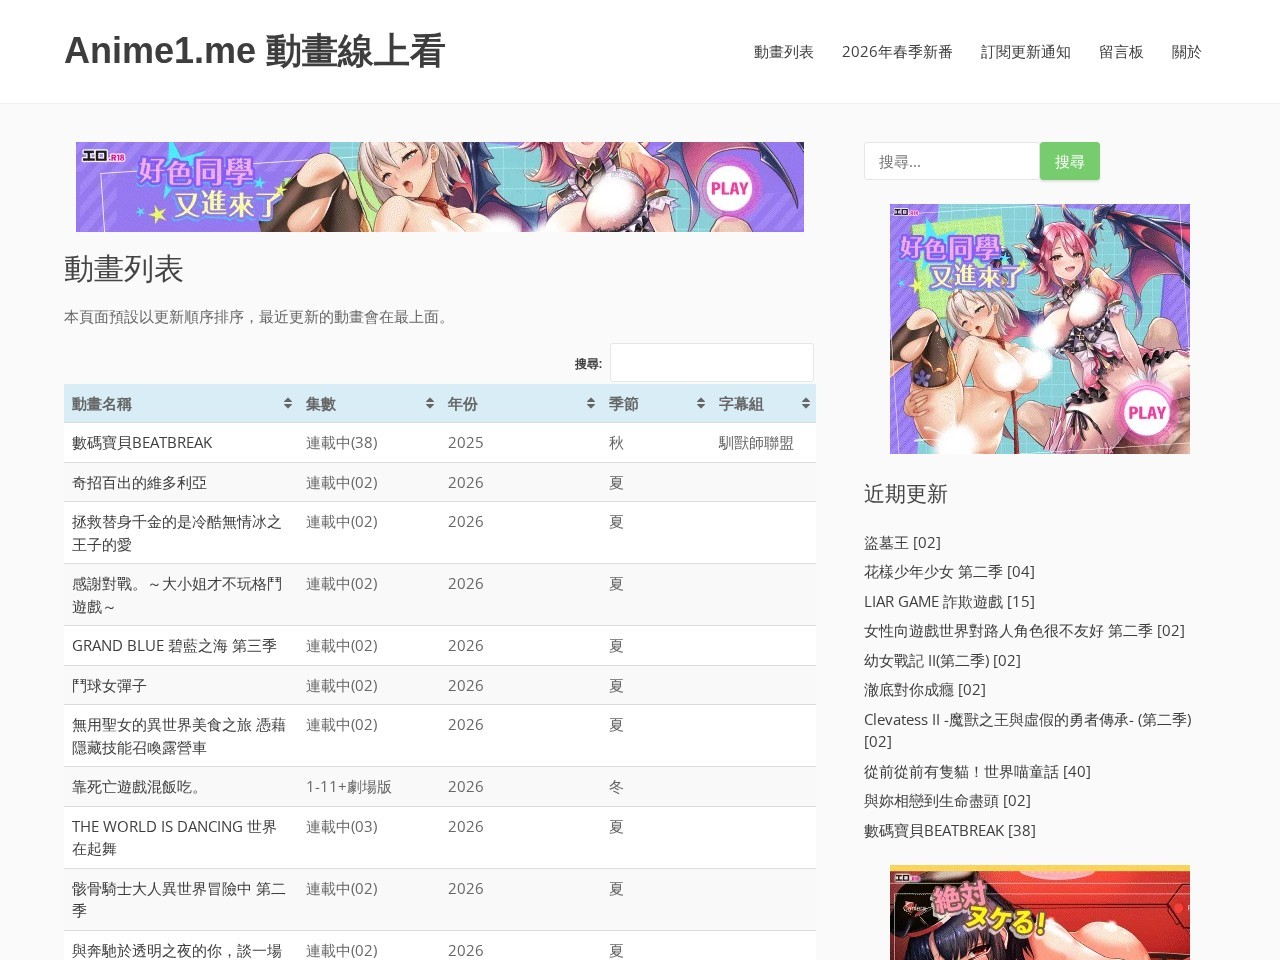
Task: Go to 訂閱更新通知 in the top menu
Action: (x=1026, y=52)
